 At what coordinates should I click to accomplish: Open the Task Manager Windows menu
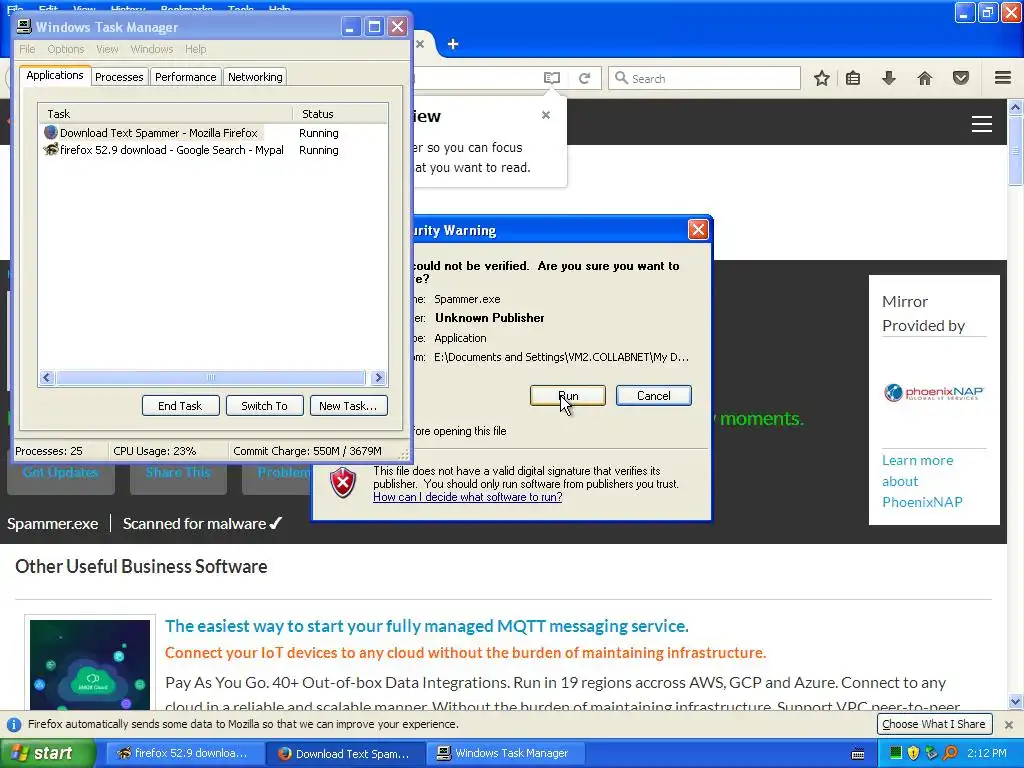152,49
